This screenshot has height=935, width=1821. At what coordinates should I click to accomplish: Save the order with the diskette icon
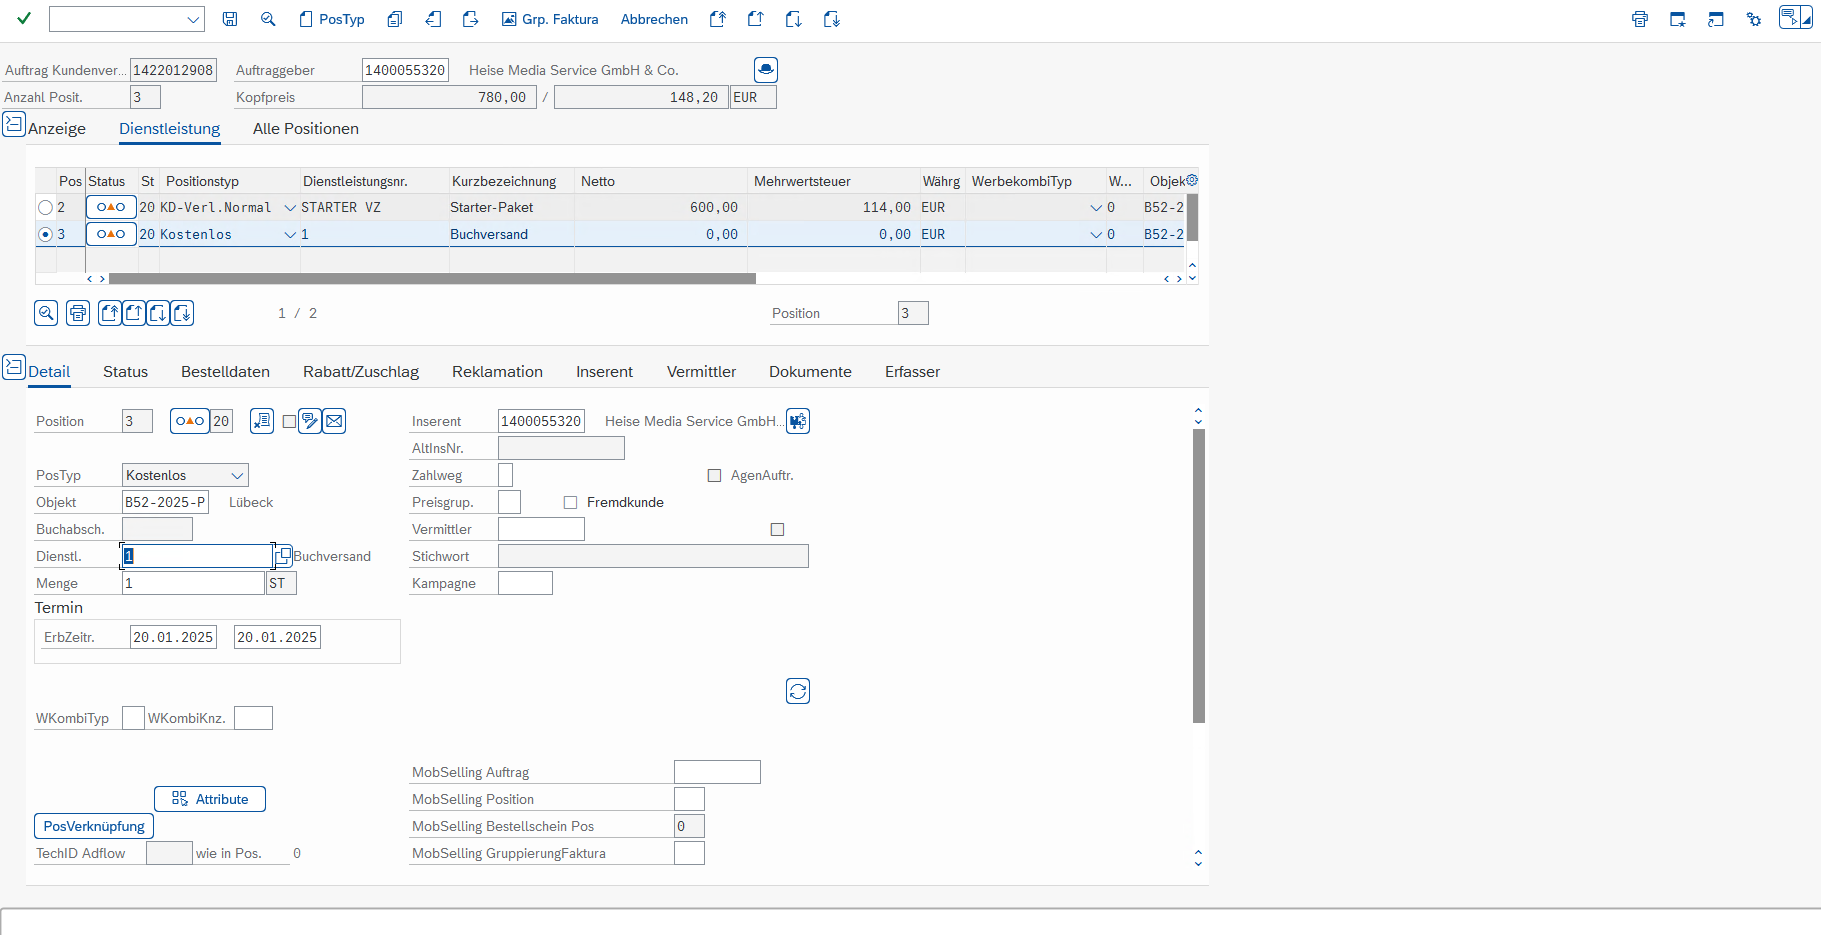230,19
